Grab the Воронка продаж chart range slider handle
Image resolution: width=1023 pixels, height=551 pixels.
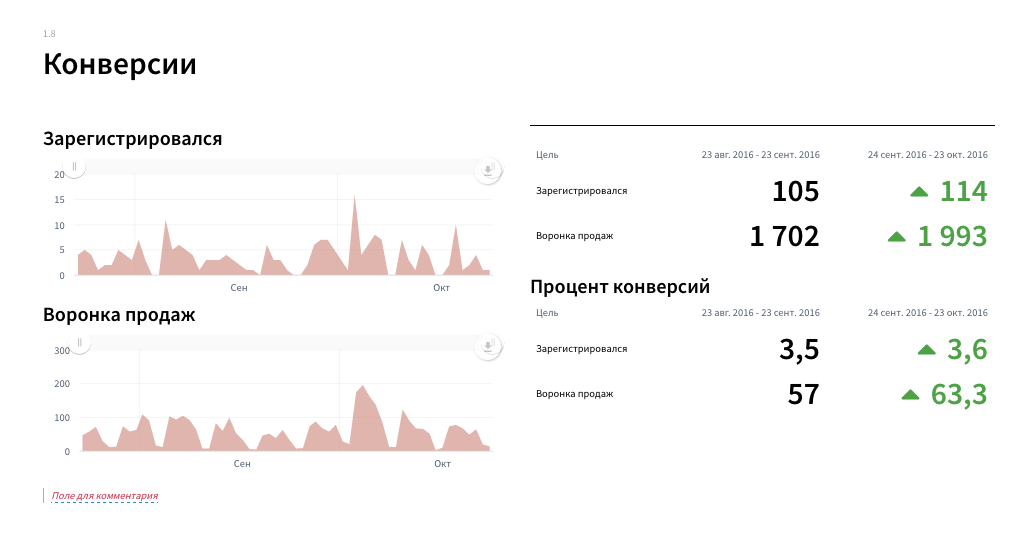point(79,343)
